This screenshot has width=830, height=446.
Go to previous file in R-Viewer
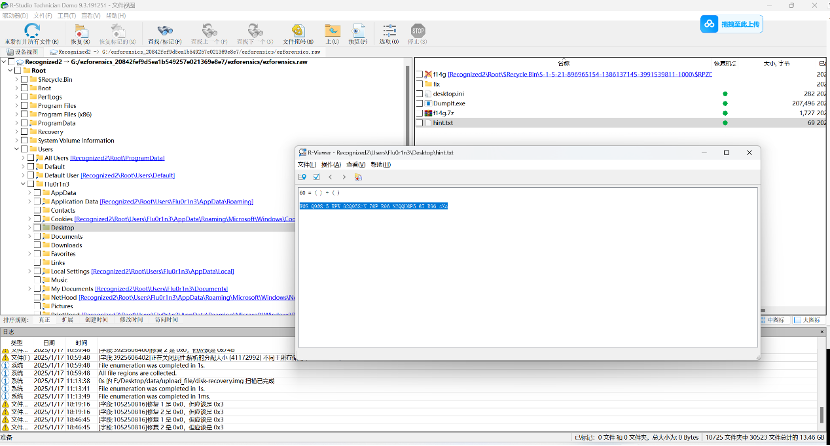[330, 177]
